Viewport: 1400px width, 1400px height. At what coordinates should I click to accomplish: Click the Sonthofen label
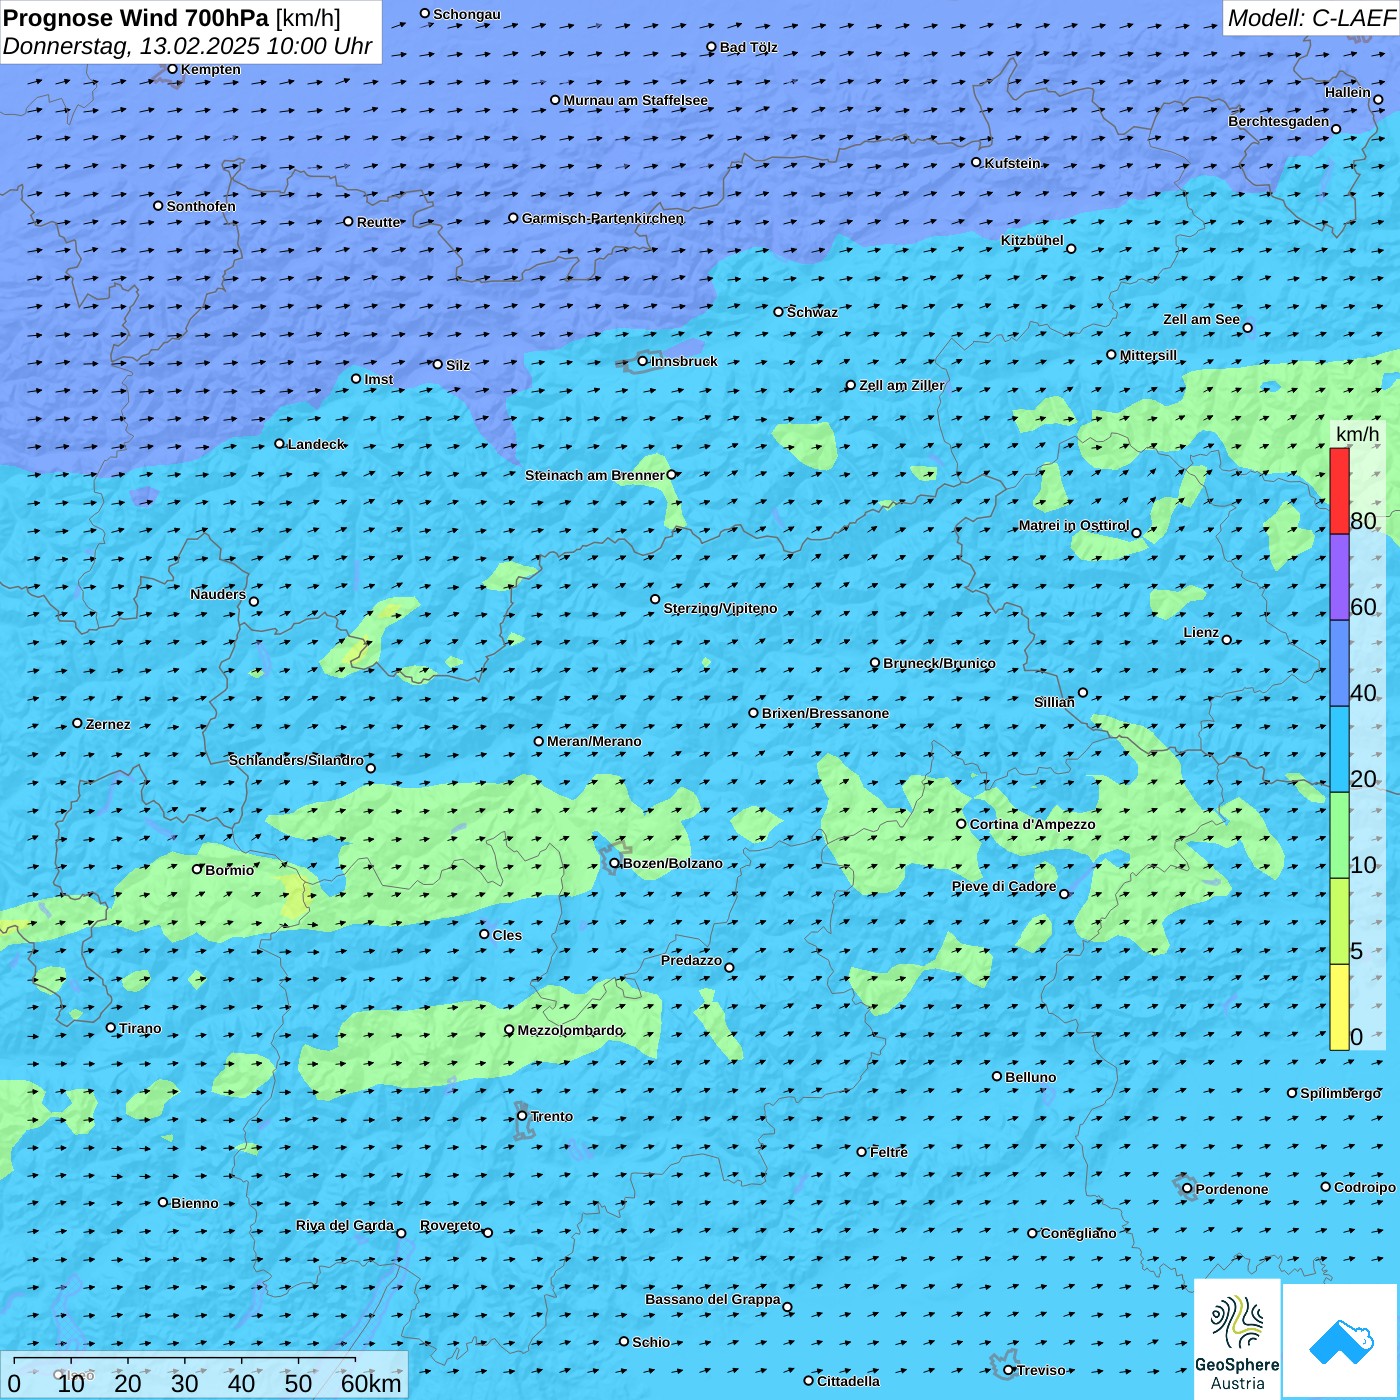201,206
